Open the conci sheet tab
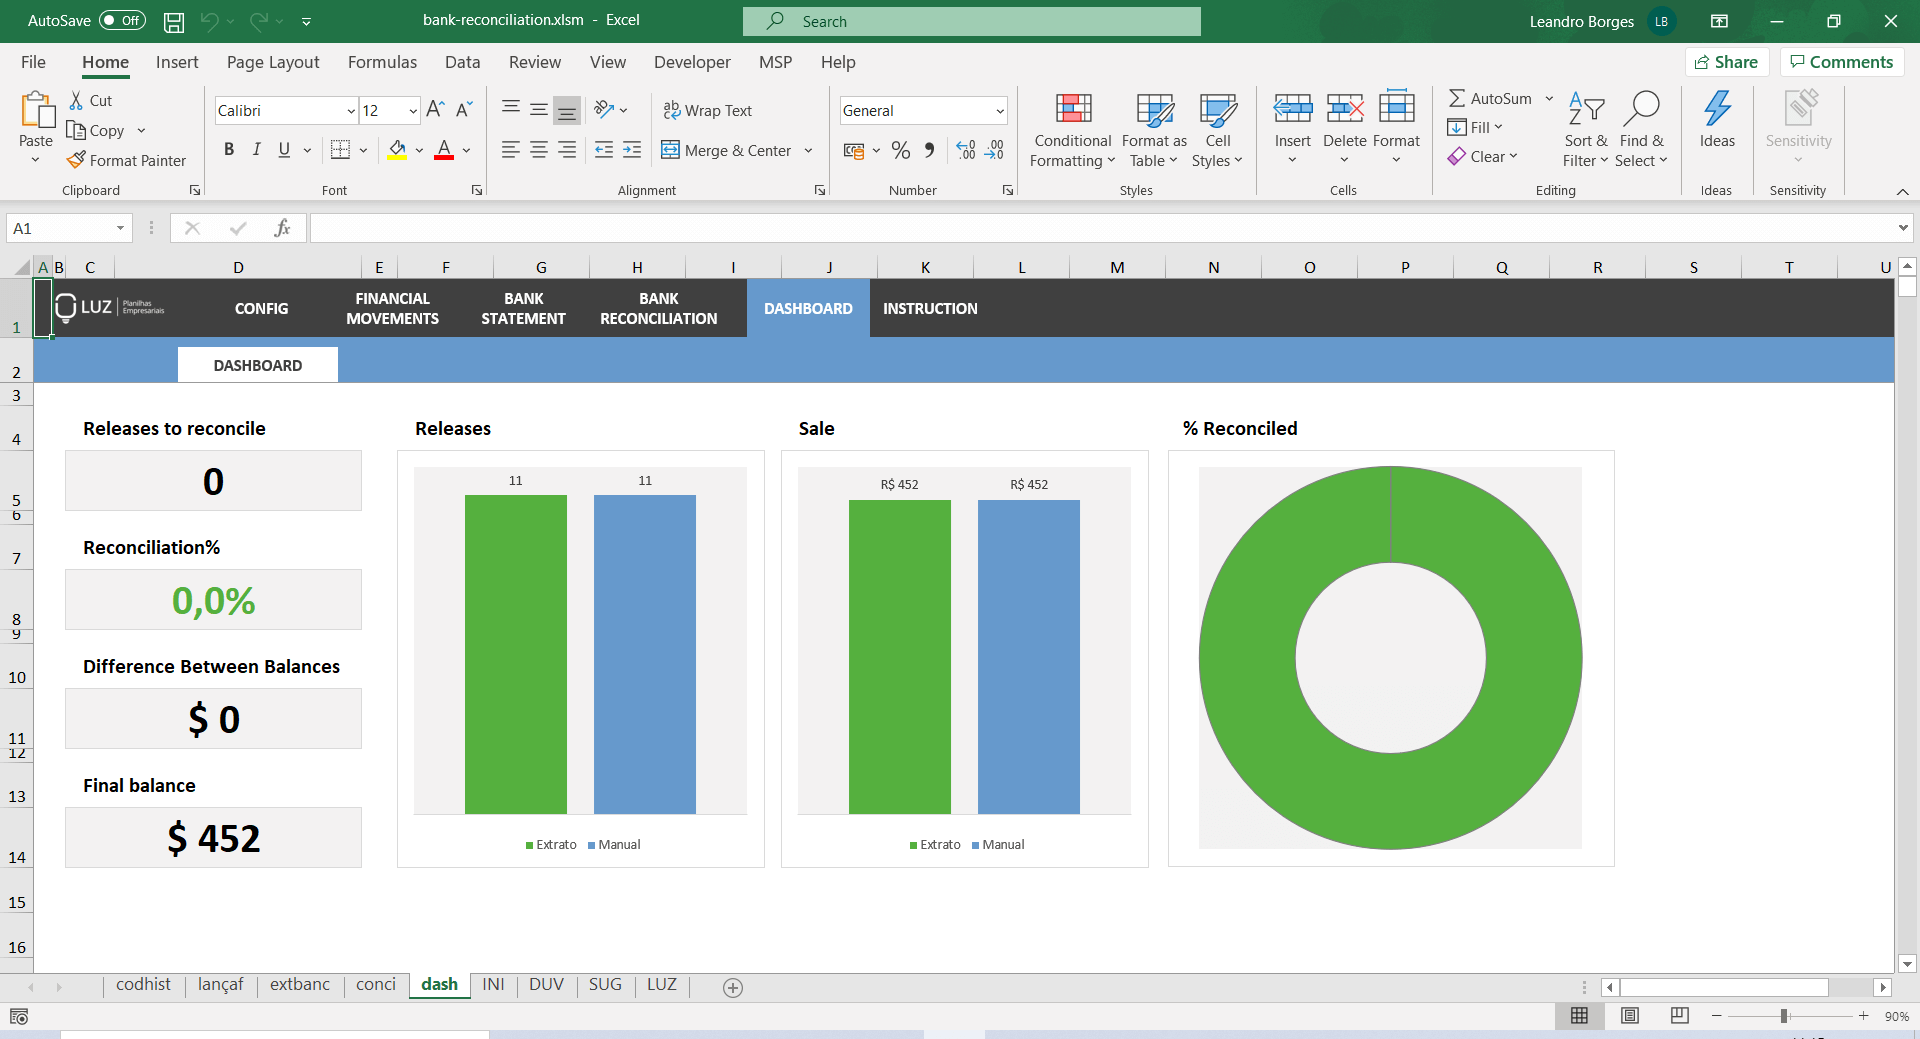The image size is (1920, 1039). pyautogui.click(x=375, y=985)
